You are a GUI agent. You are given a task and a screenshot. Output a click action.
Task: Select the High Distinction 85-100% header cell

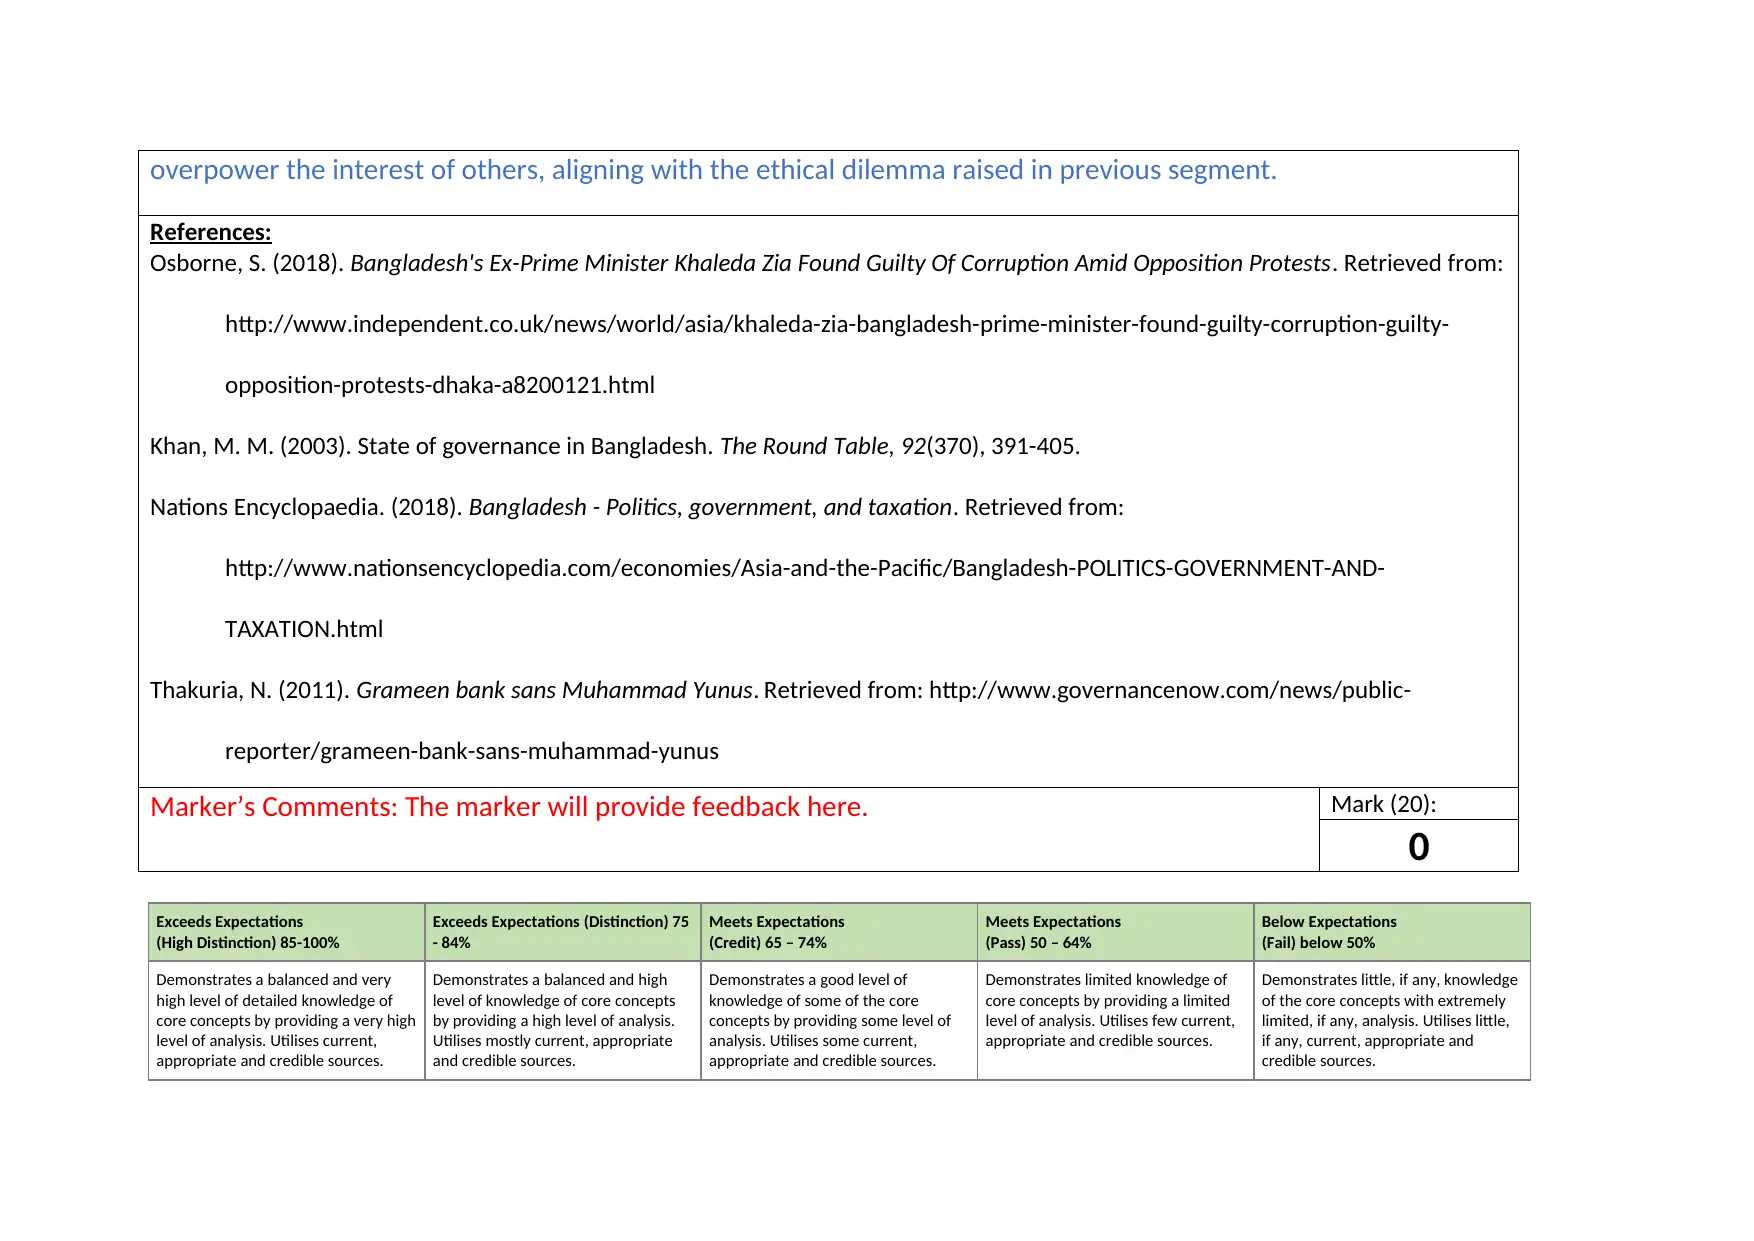[287, 932]
